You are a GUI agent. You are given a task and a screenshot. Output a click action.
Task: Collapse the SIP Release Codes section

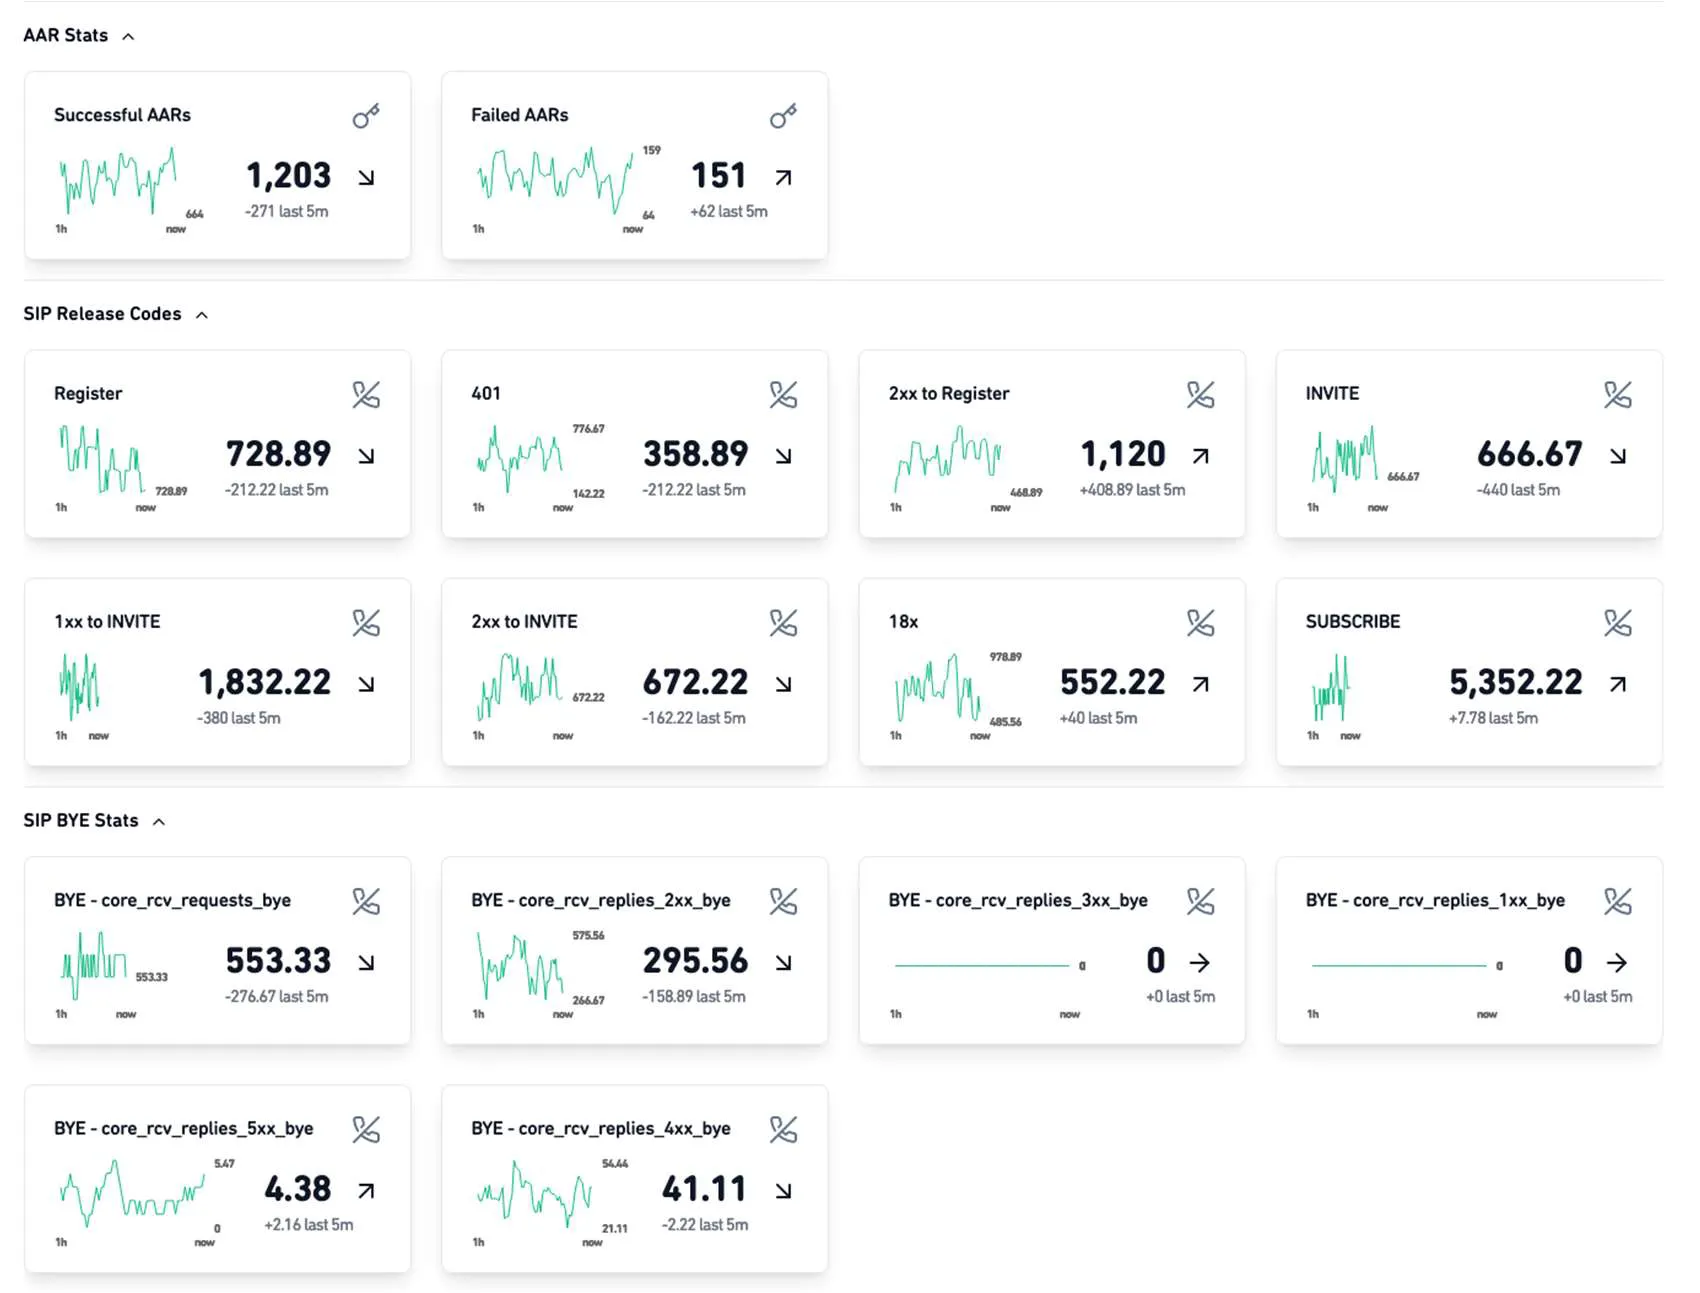coord(203,313)
